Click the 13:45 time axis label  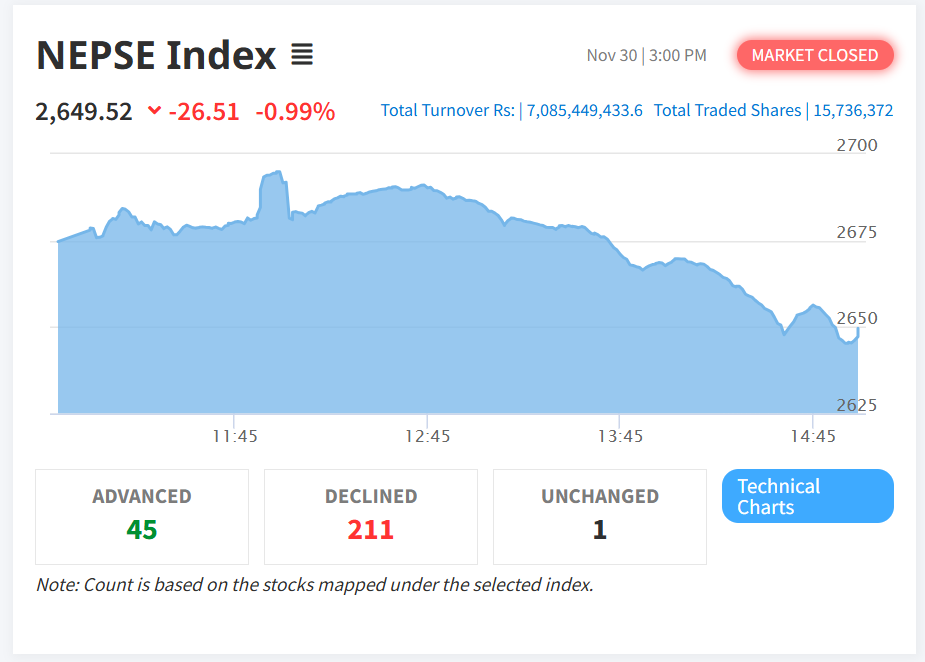[x=620, y=436]
